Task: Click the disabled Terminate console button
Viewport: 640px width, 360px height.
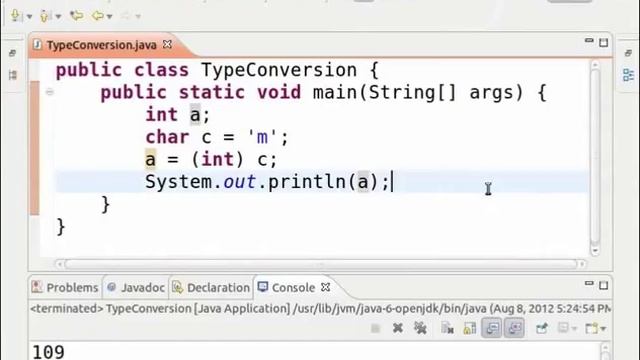Action: click(376, 328)
